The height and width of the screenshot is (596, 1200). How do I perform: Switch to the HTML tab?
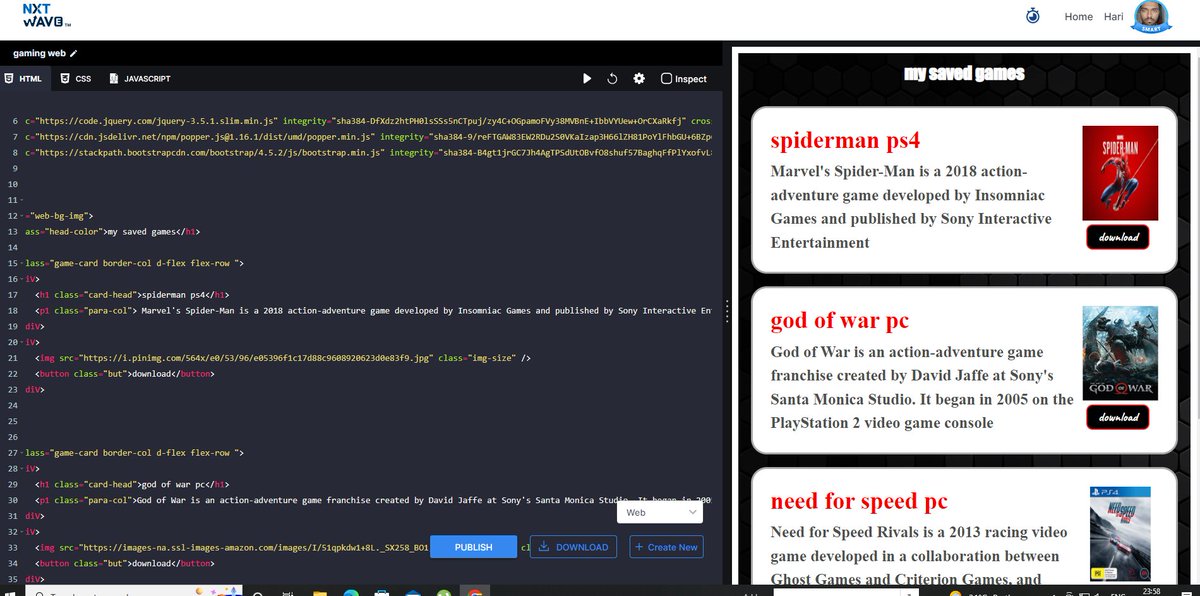tap(24, 78)
